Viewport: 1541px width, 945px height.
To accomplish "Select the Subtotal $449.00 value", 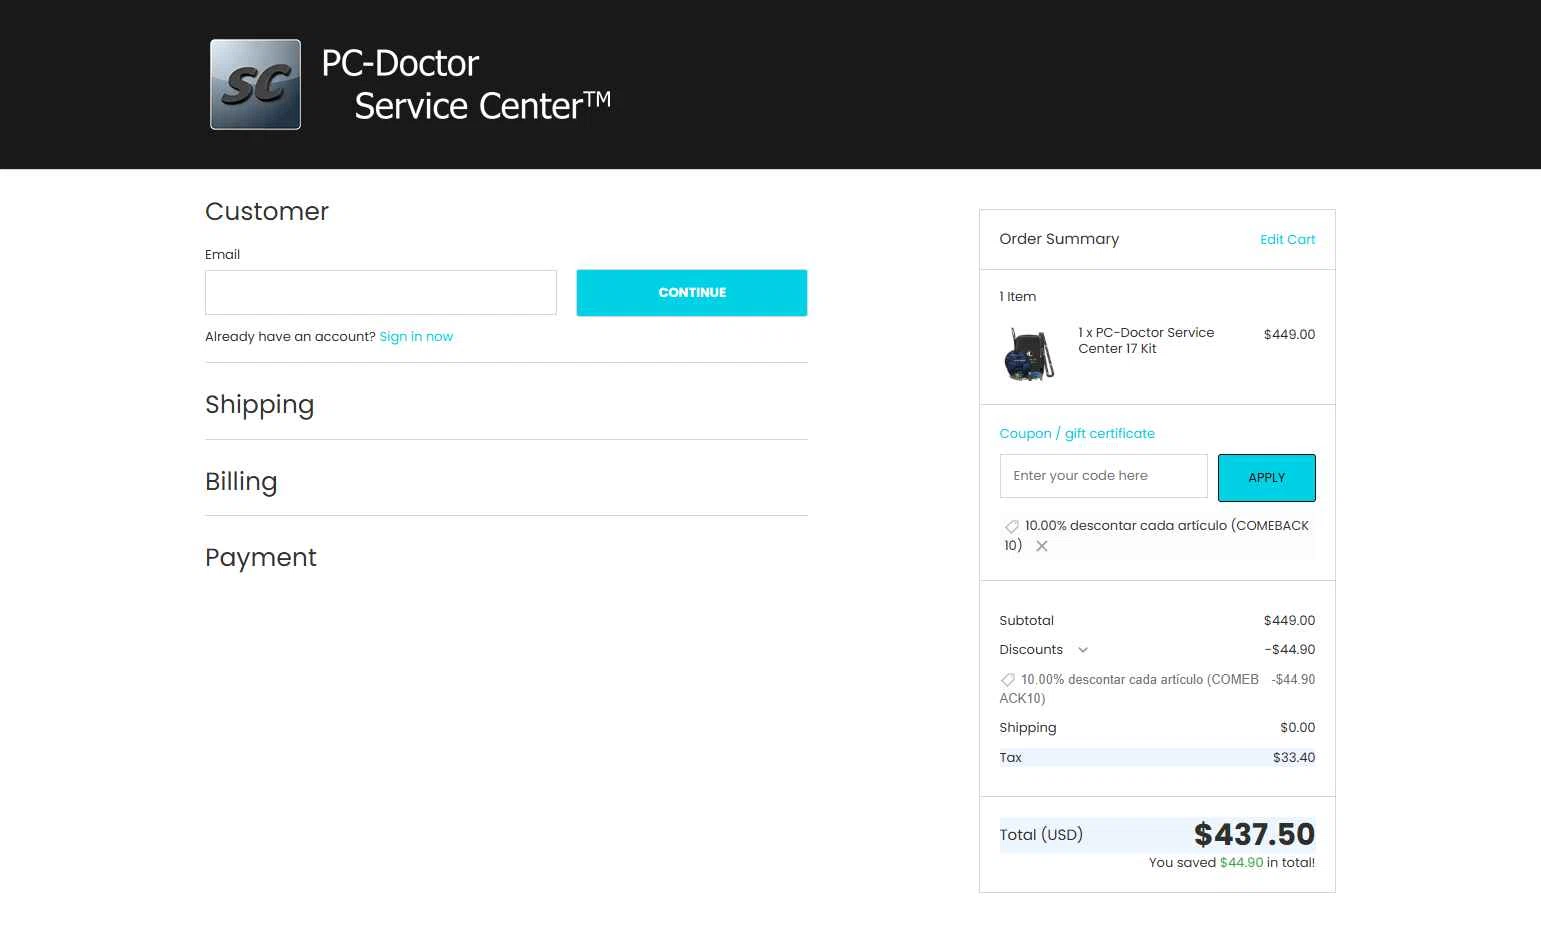I will pos(1289,620).
